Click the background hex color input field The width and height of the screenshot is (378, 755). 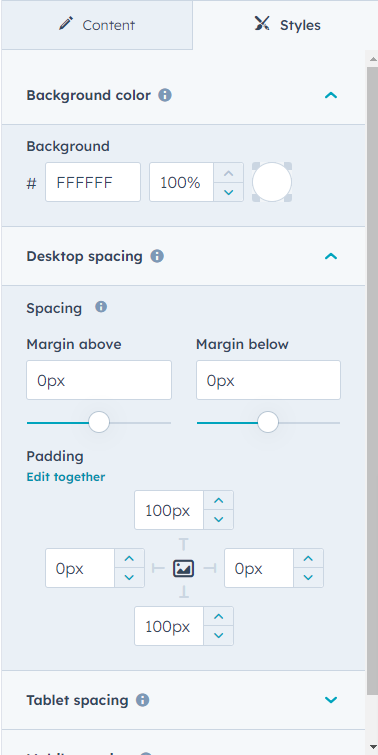point(93,182)
